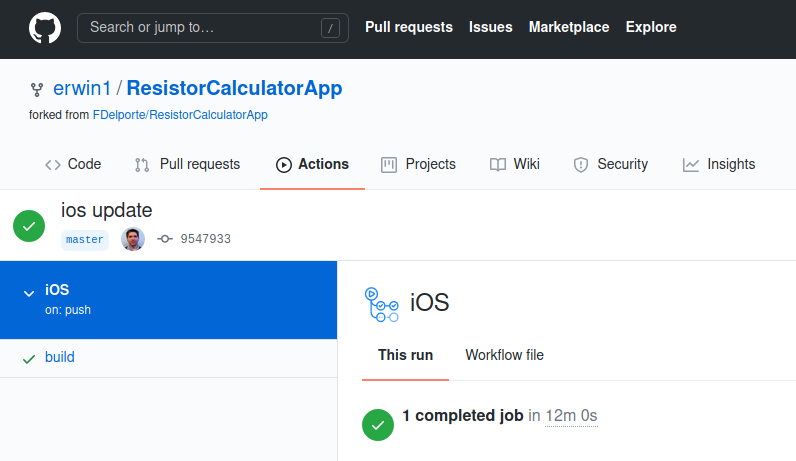Click the Insights graph icon
This screenshot has width=796, height=461.
coord(691,164)
